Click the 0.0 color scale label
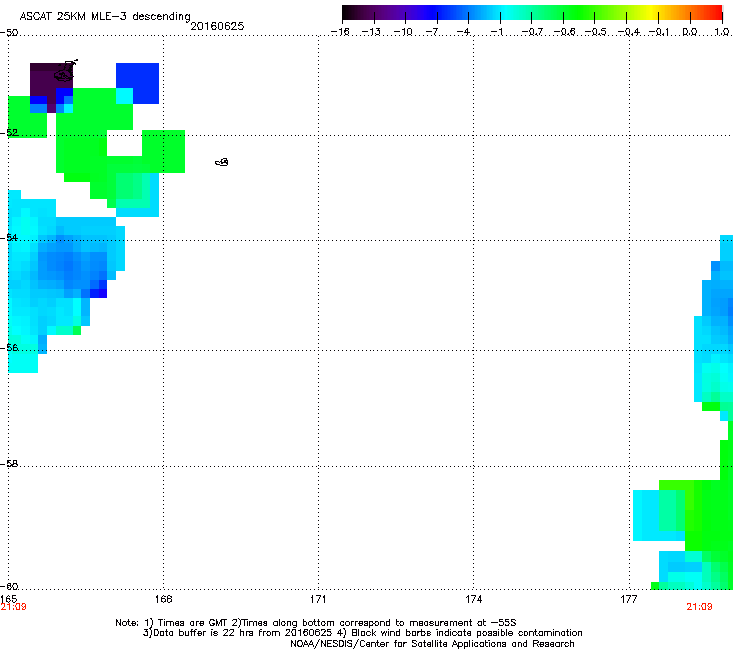Viewport: 740px width, 650px height. (x=690, y=32)
